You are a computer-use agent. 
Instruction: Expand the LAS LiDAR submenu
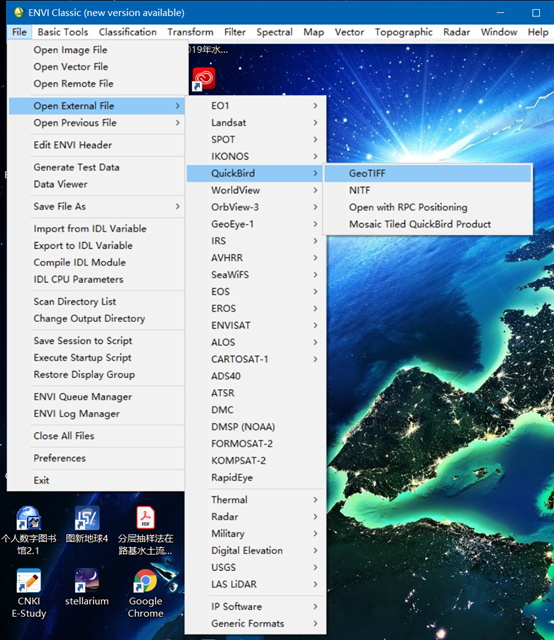click(256, 584)
